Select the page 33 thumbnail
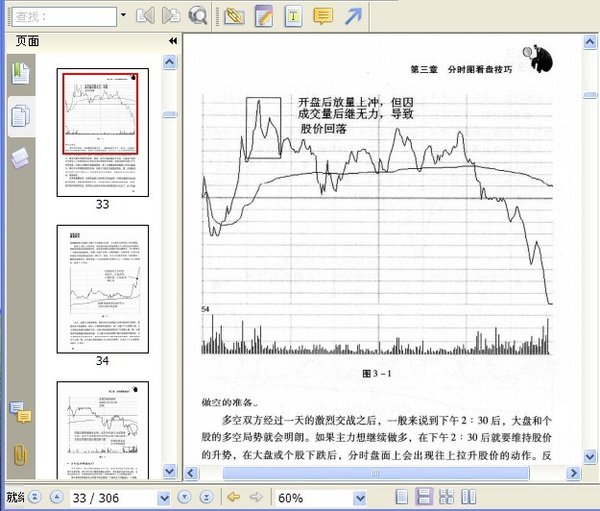Screen dimensions: 600x511 [103, 132]
